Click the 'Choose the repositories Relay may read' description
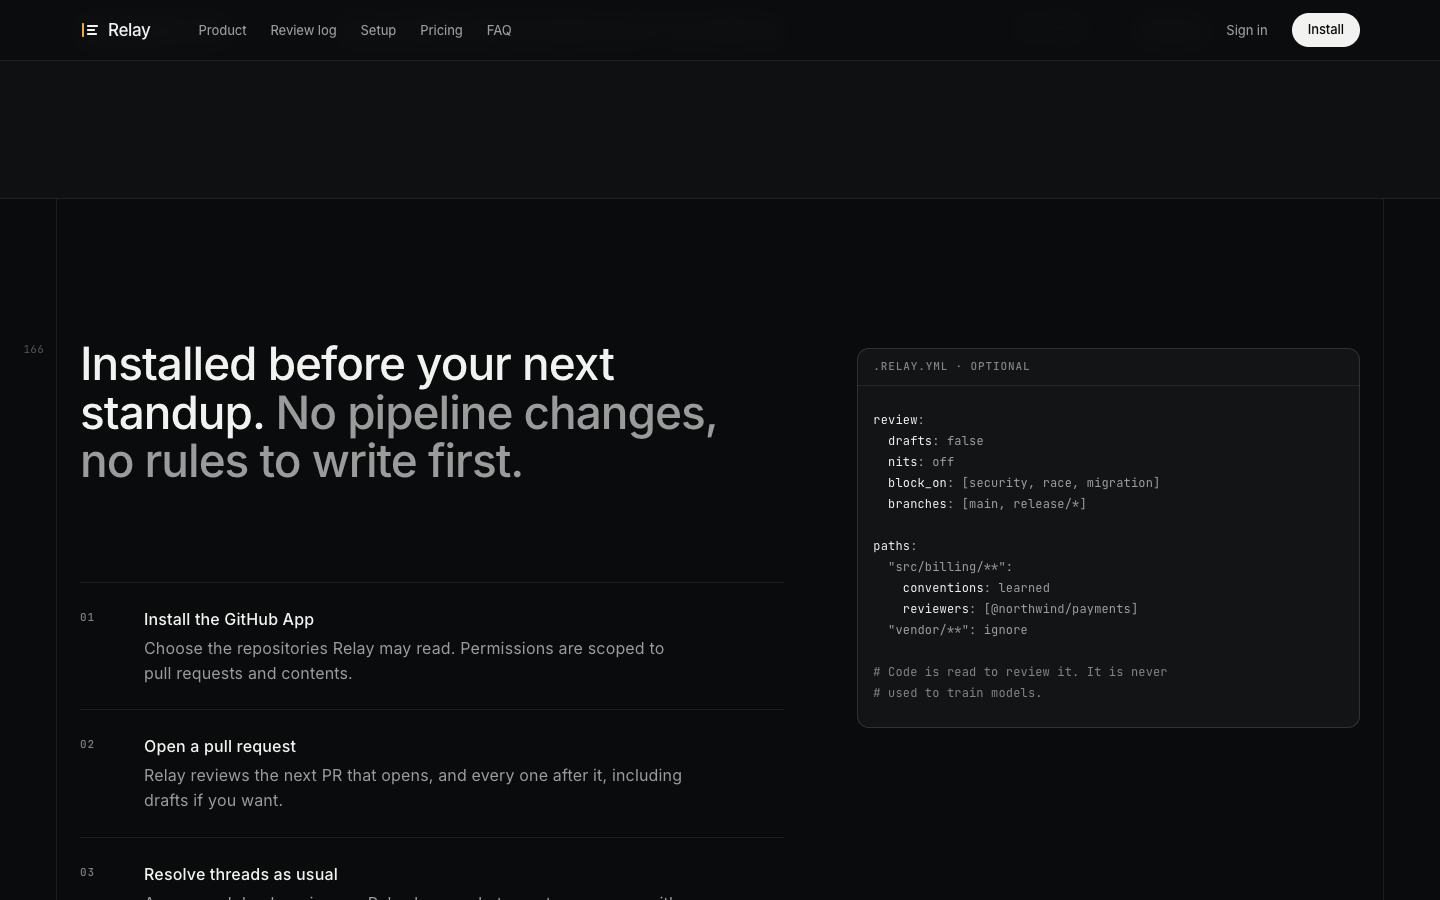The height and width of the screenshot is (900, 1440). point(404,661)
